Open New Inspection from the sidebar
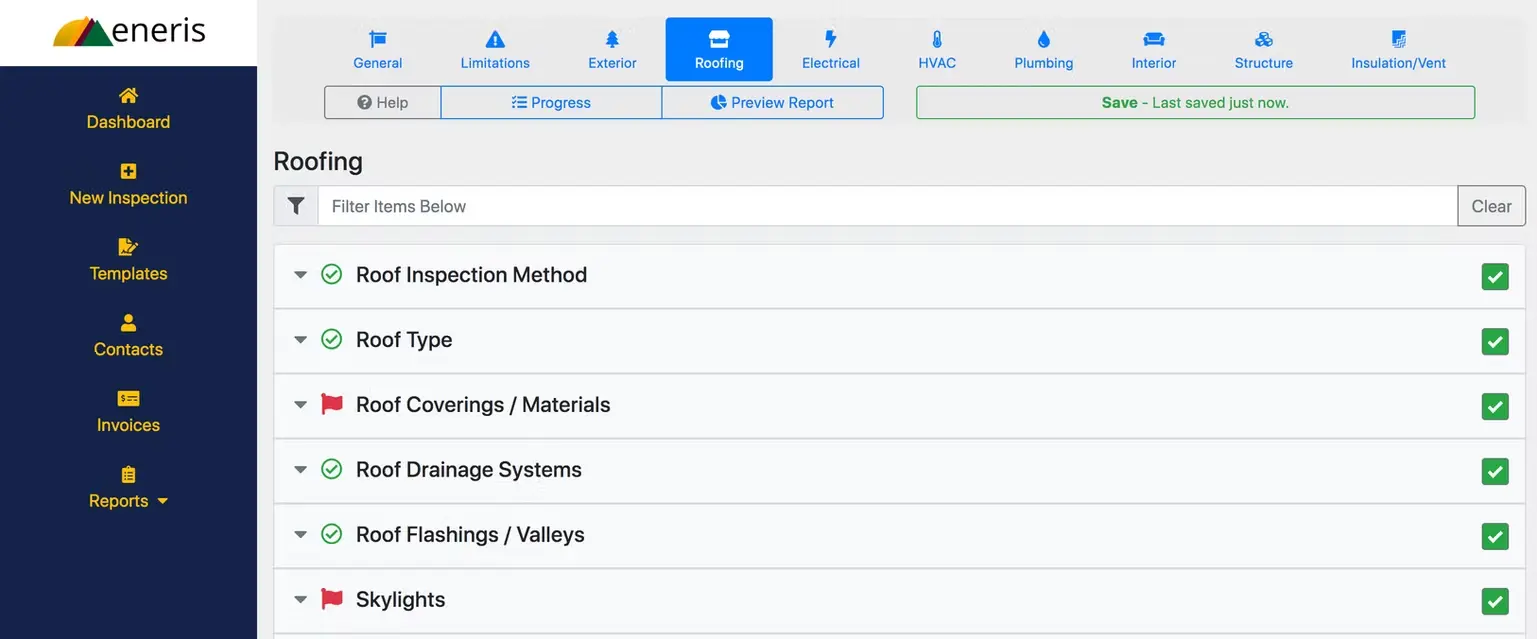 tap(128, 184)
